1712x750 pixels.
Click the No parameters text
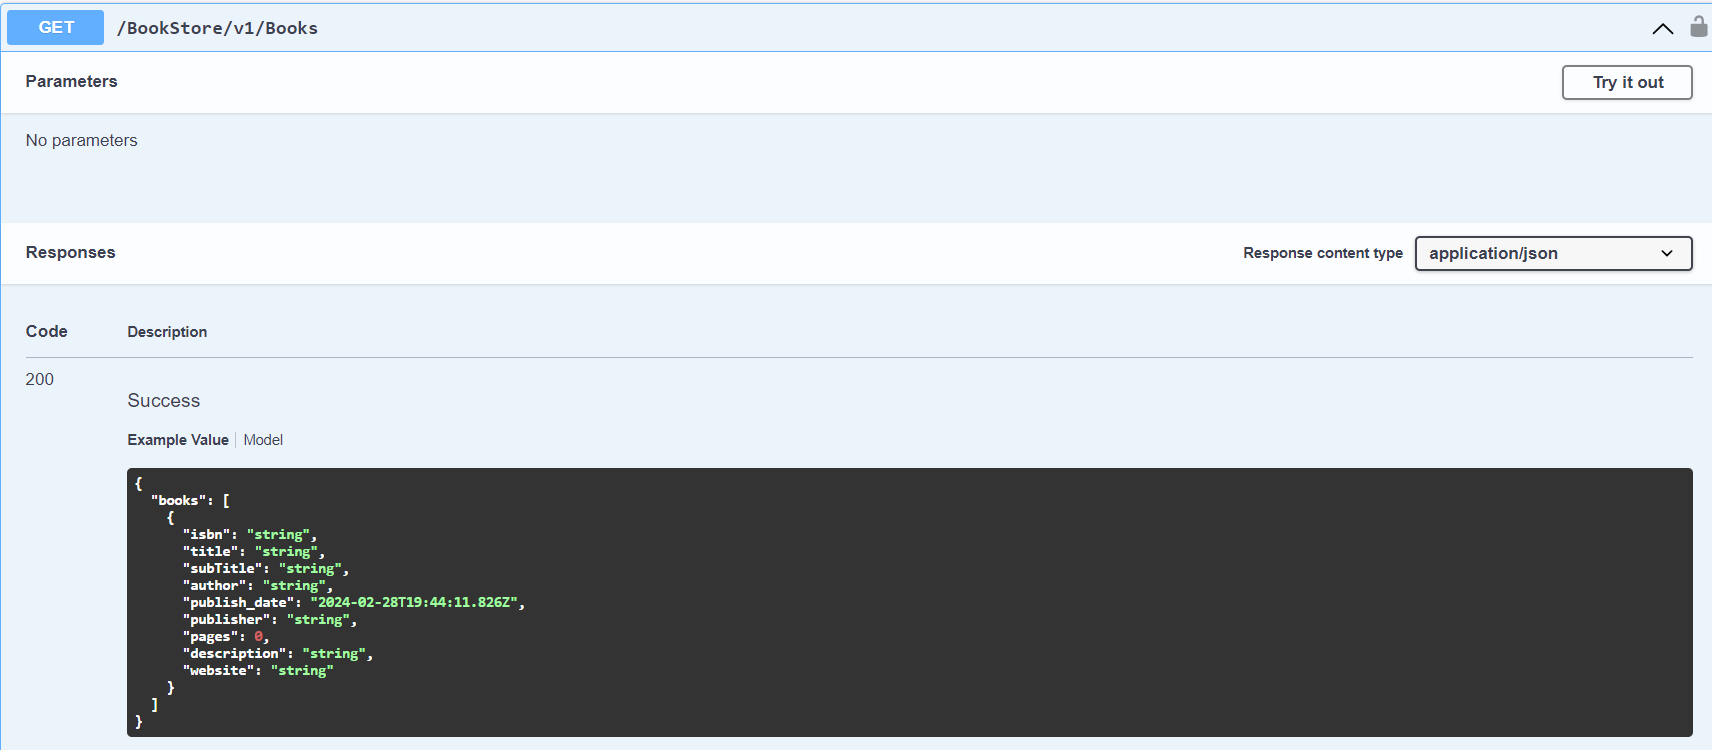[82, 140]
